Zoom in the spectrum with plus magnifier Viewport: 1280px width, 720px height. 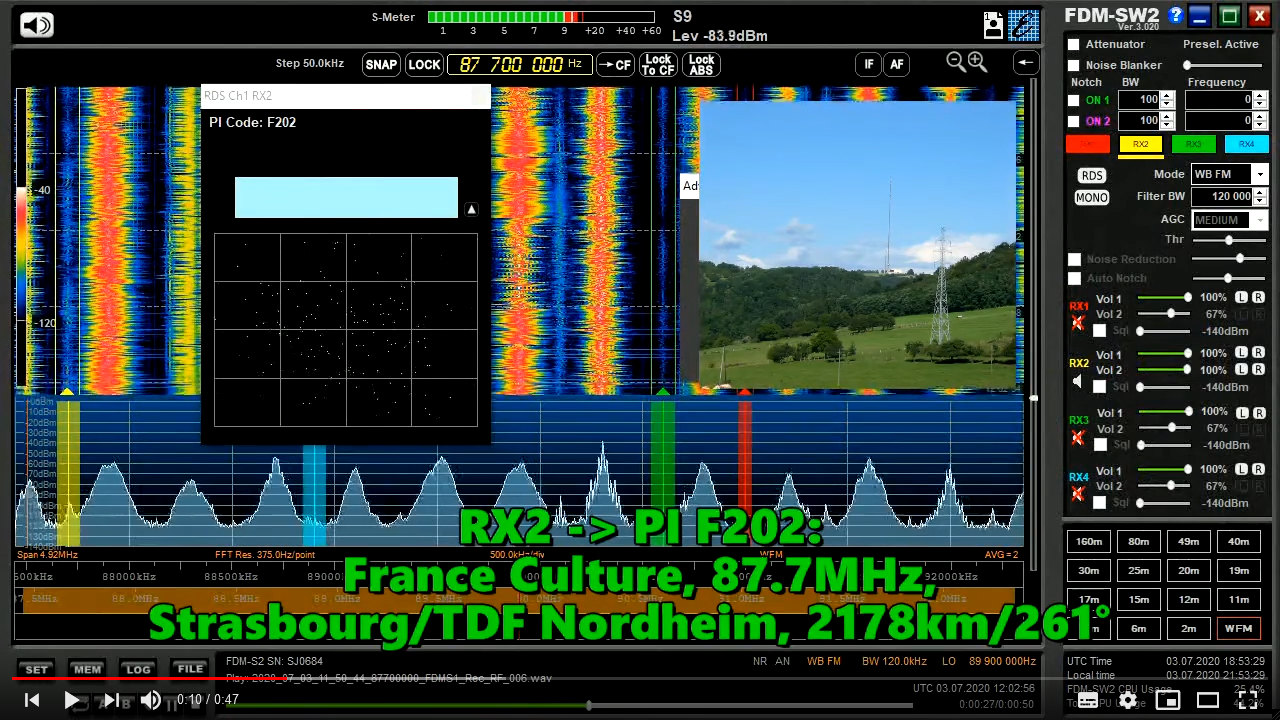pyautogui.click(x=977, y=62)
